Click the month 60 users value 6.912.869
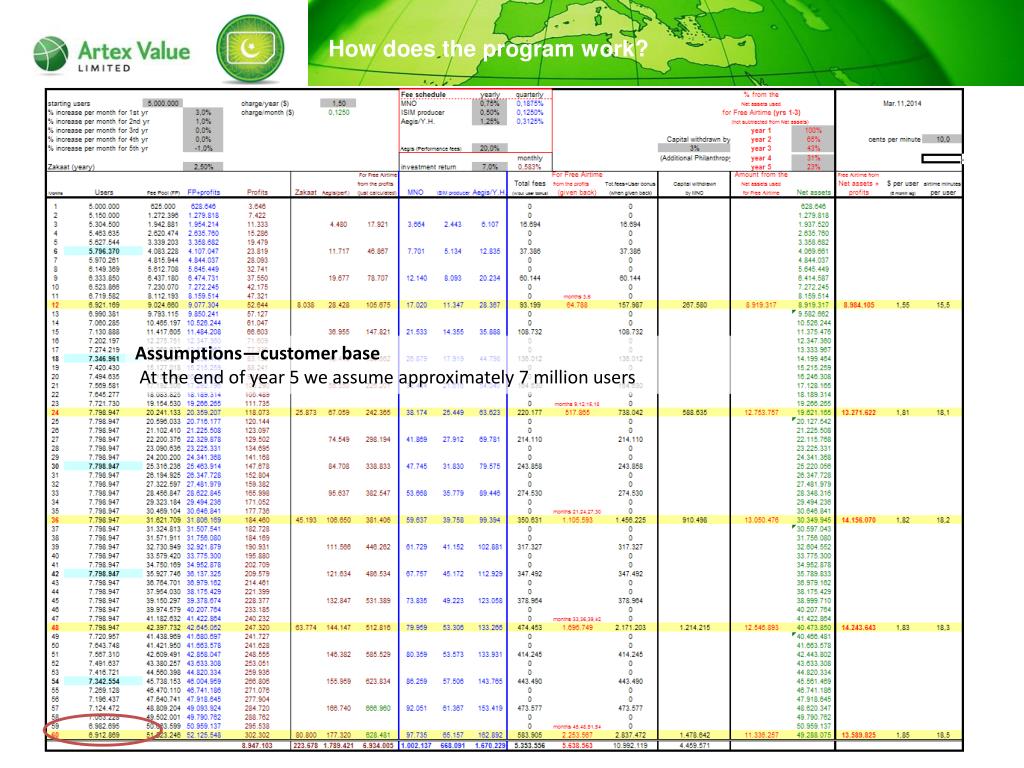Image resolution: width=1024 pixels, height=768 pixels. click(104, 735)
